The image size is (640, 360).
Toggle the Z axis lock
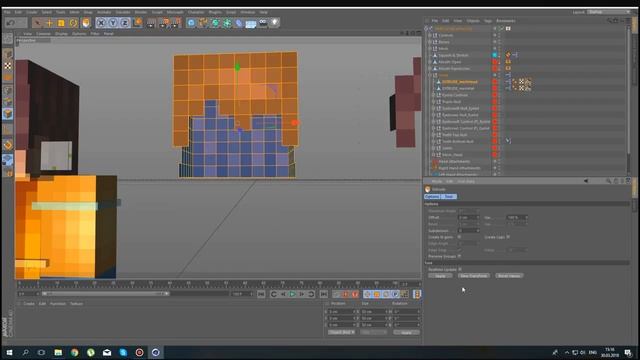click(125, 23)
